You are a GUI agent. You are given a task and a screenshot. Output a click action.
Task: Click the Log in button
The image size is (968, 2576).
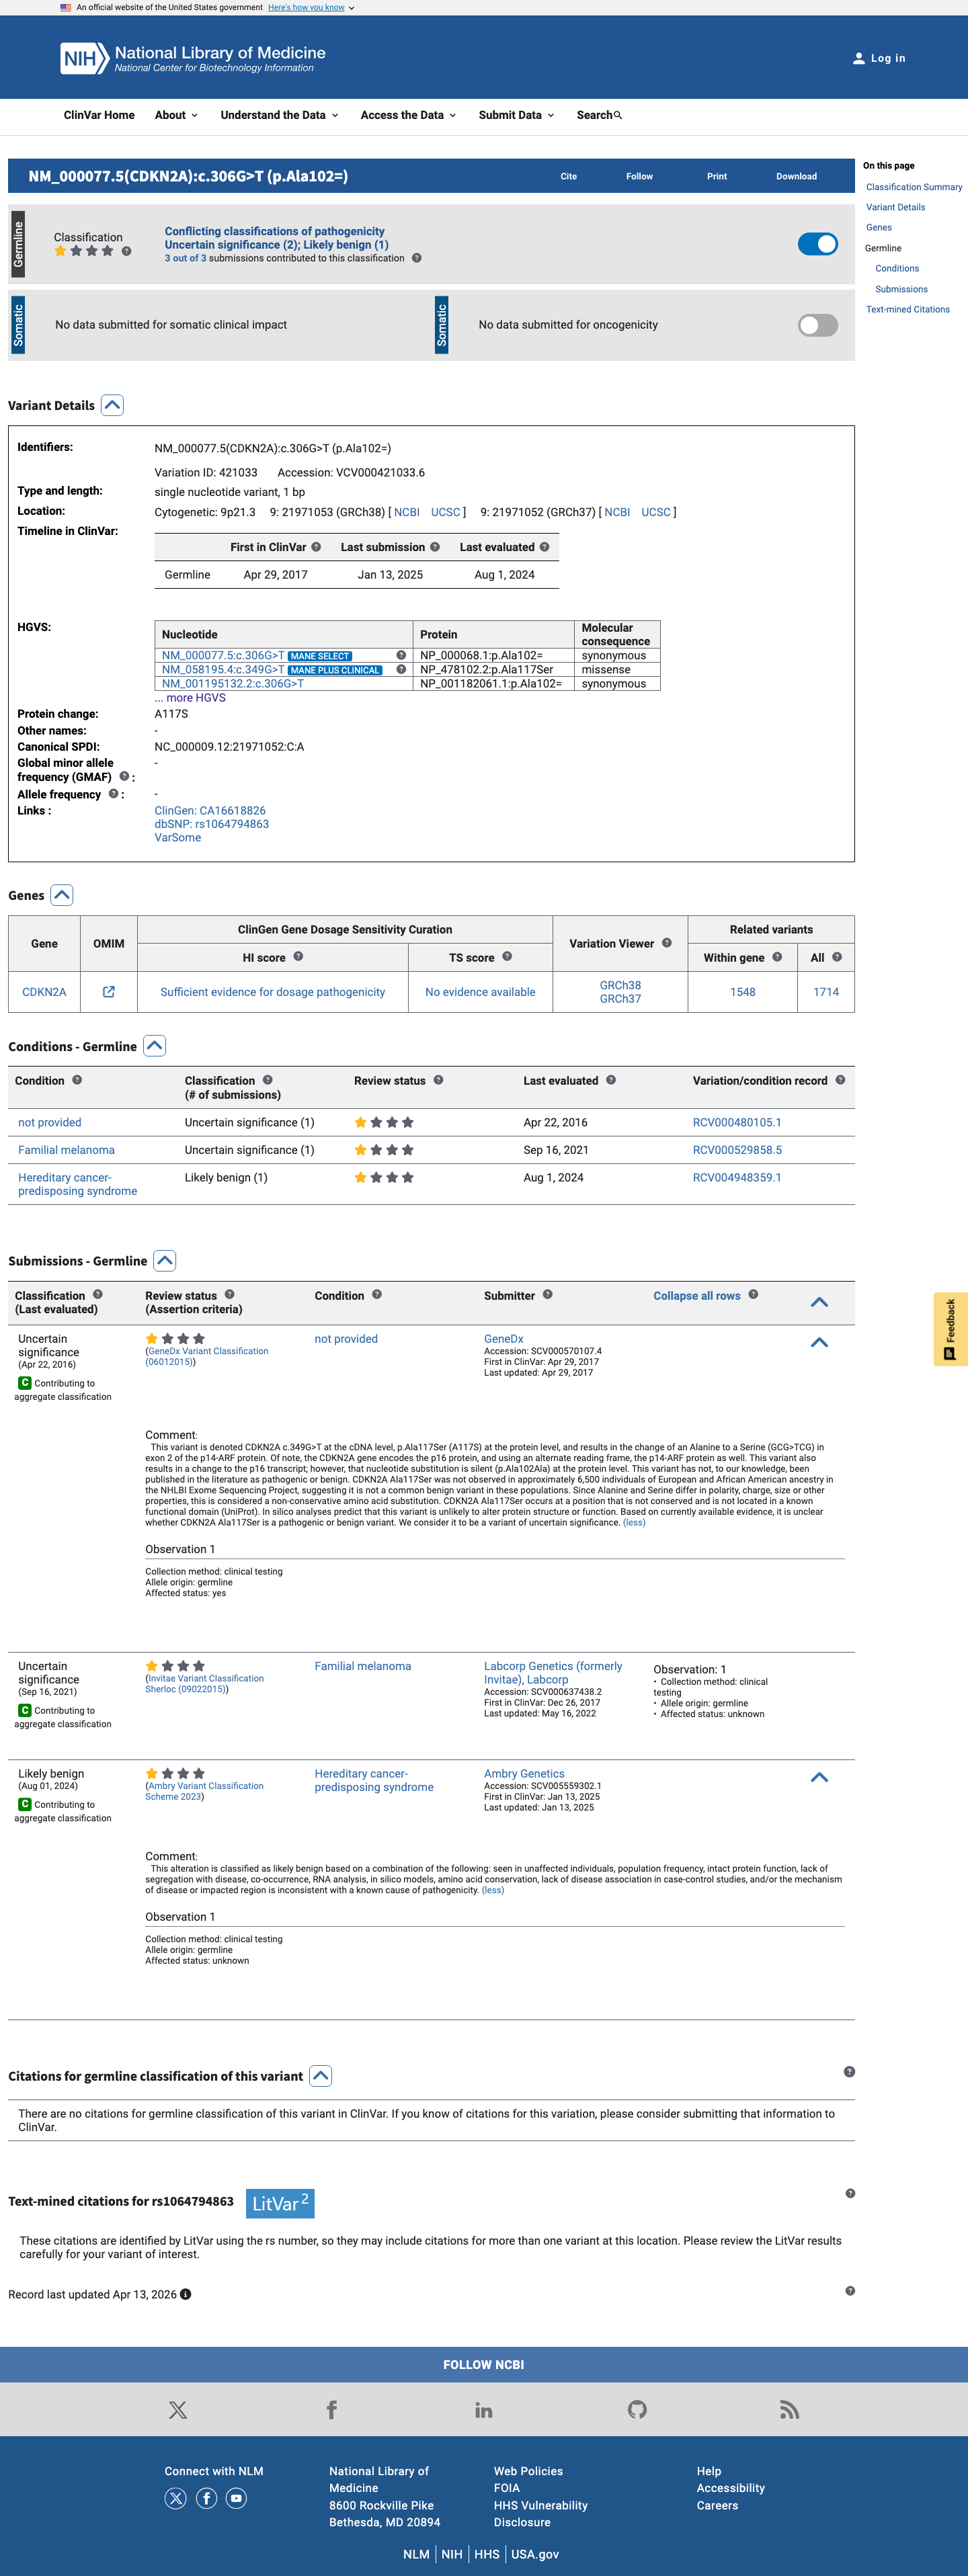[x=879, y=58]
